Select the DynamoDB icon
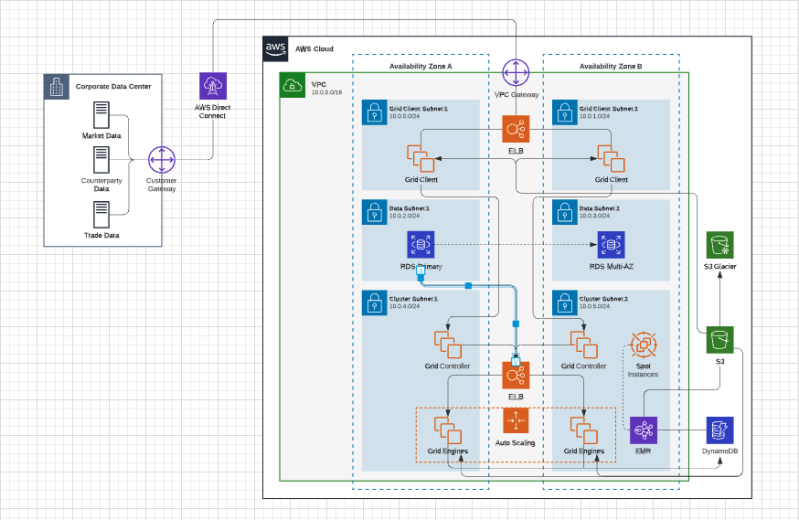Image resolution: width=799 pixels, height=520 pixels. [x=720, y=430]
